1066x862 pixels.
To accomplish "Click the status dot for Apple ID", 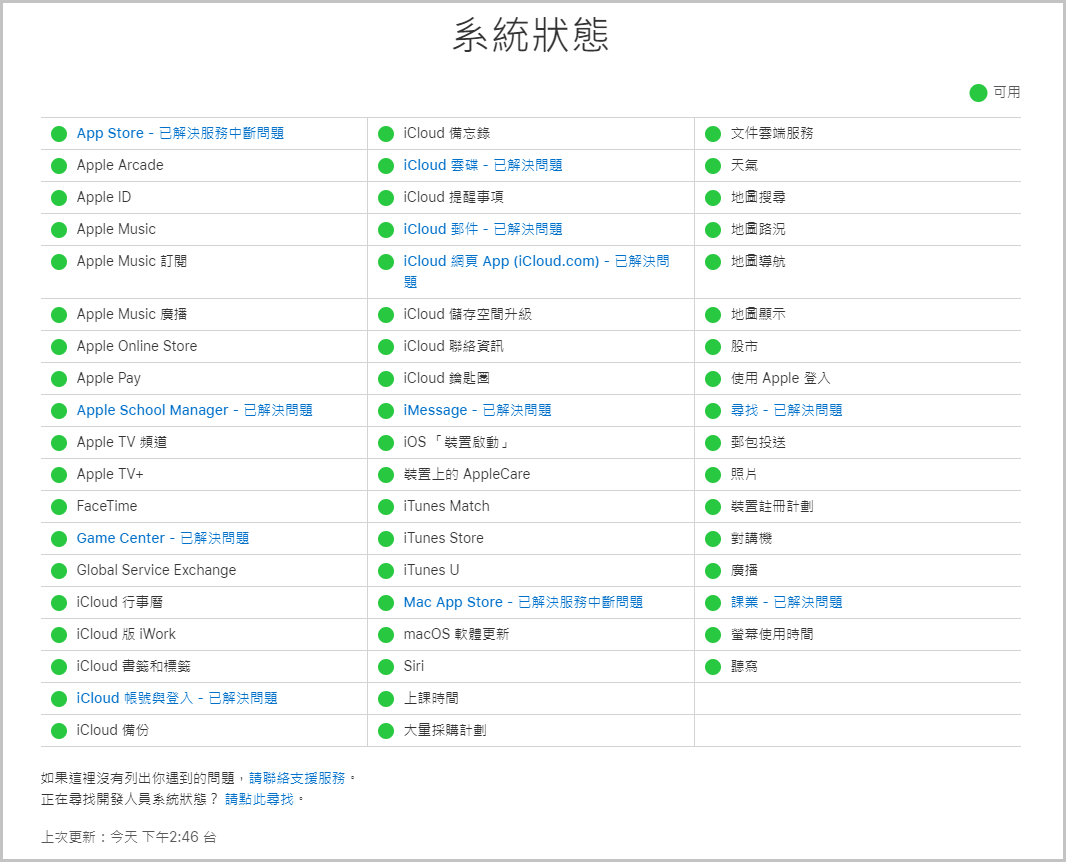I will [59, 198].
